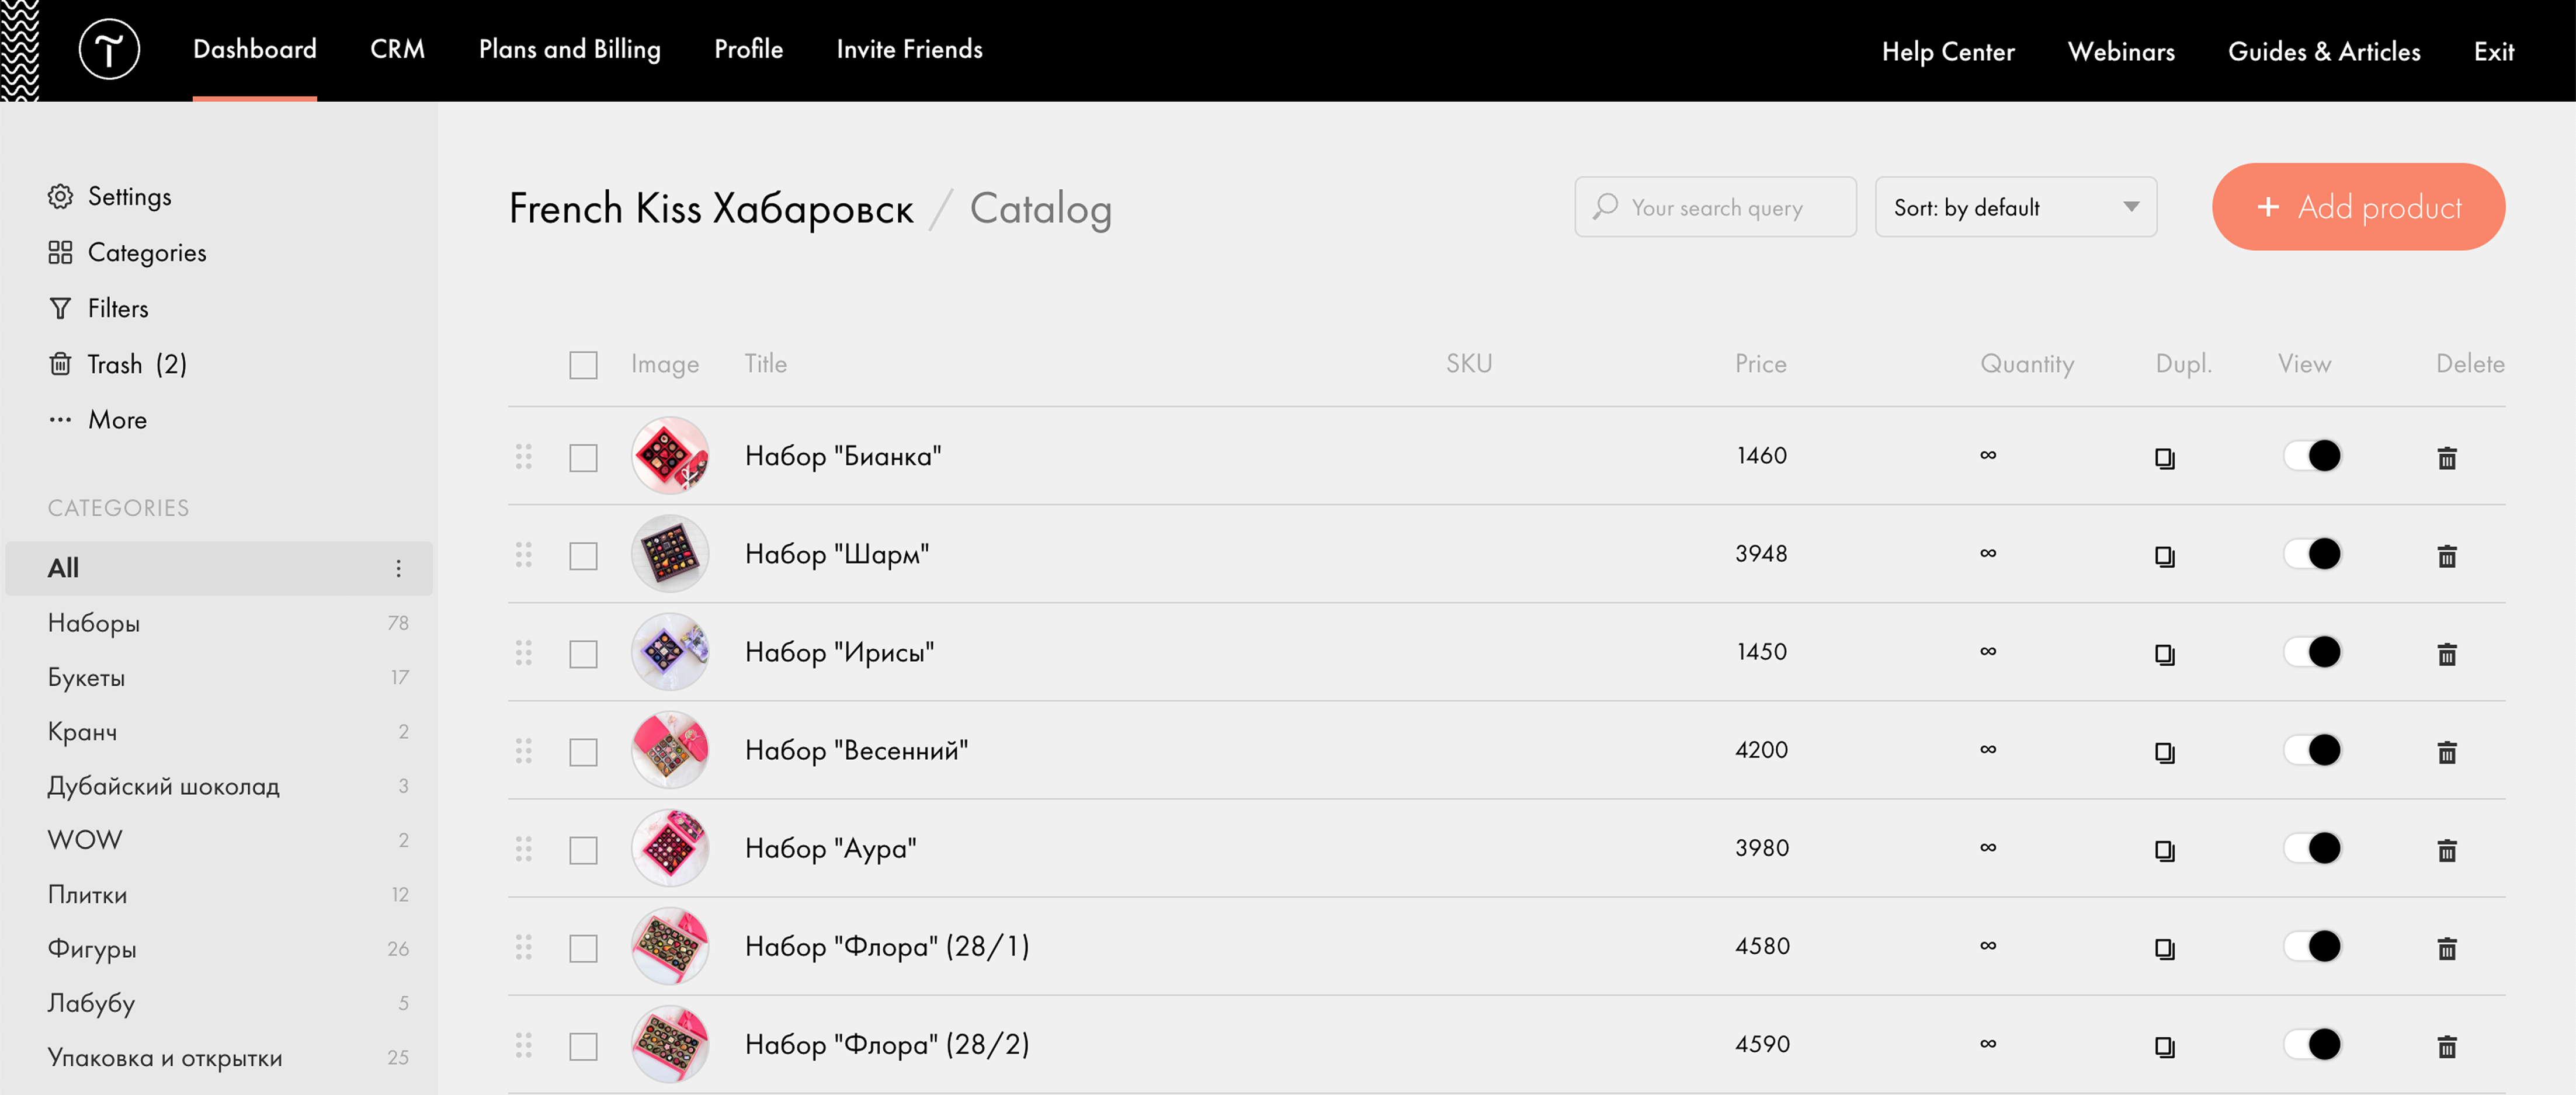
Task: Click the Add product button
Action: 2357,207
